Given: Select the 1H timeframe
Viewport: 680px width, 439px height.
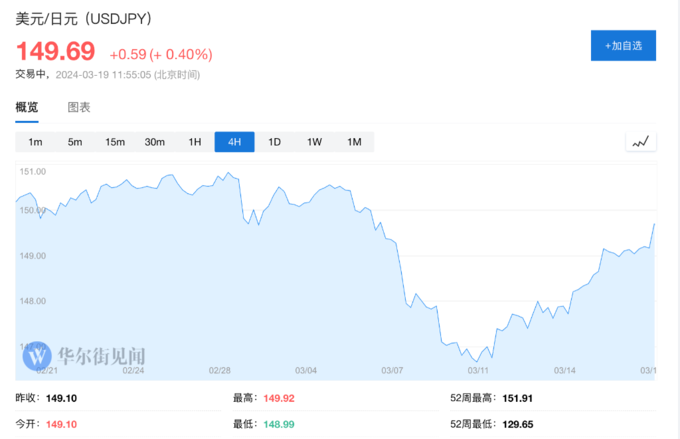Looking at the screenshot, I should [195, 142].
